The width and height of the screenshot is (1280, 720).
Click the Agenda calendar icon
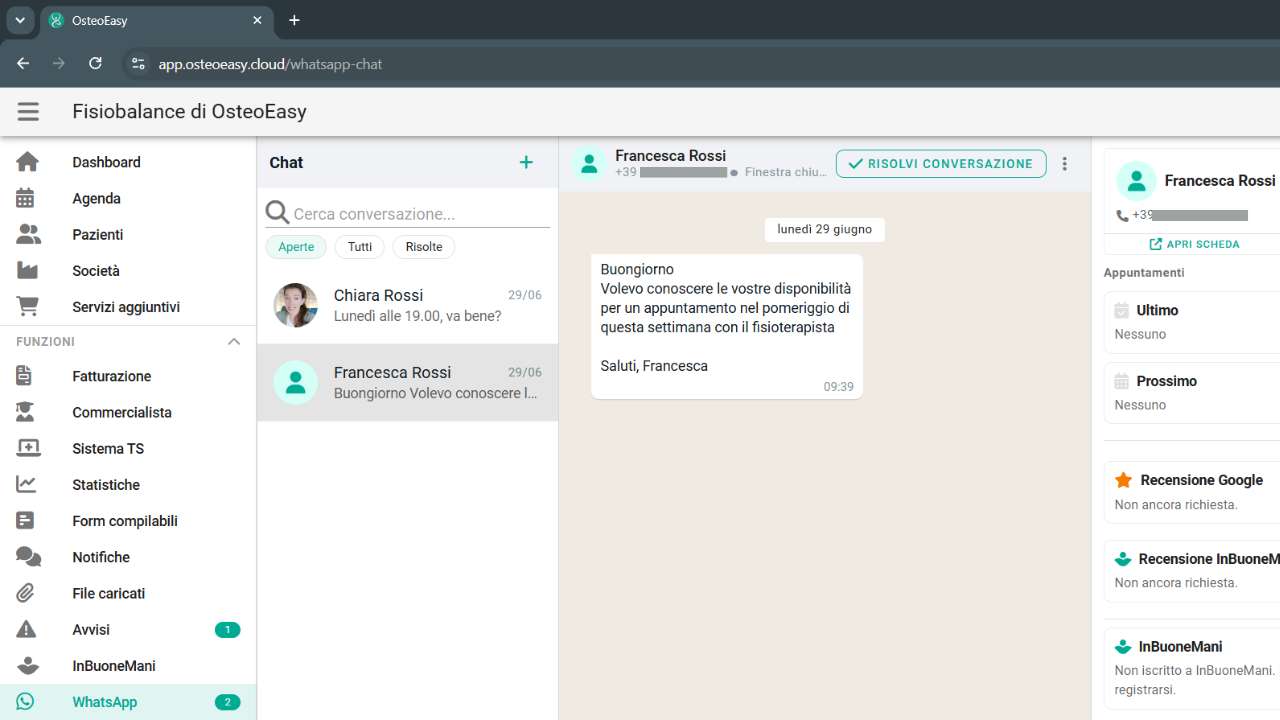point(26,198)
